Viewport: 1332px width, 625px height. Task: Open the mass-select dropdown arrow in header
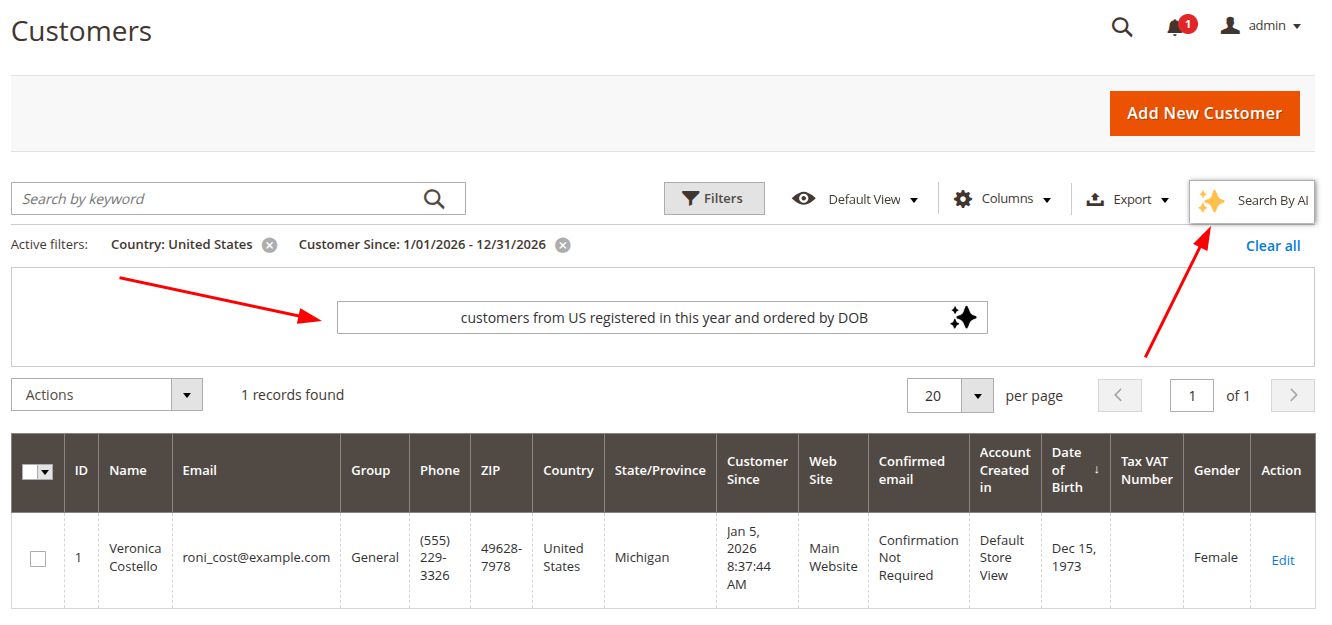(x=46, y=472)
